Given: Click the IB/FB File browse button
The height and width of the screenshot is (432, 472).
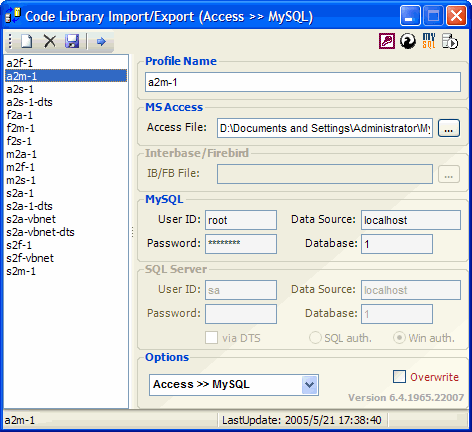Looking at the screenshot, I should click(449, 174).
